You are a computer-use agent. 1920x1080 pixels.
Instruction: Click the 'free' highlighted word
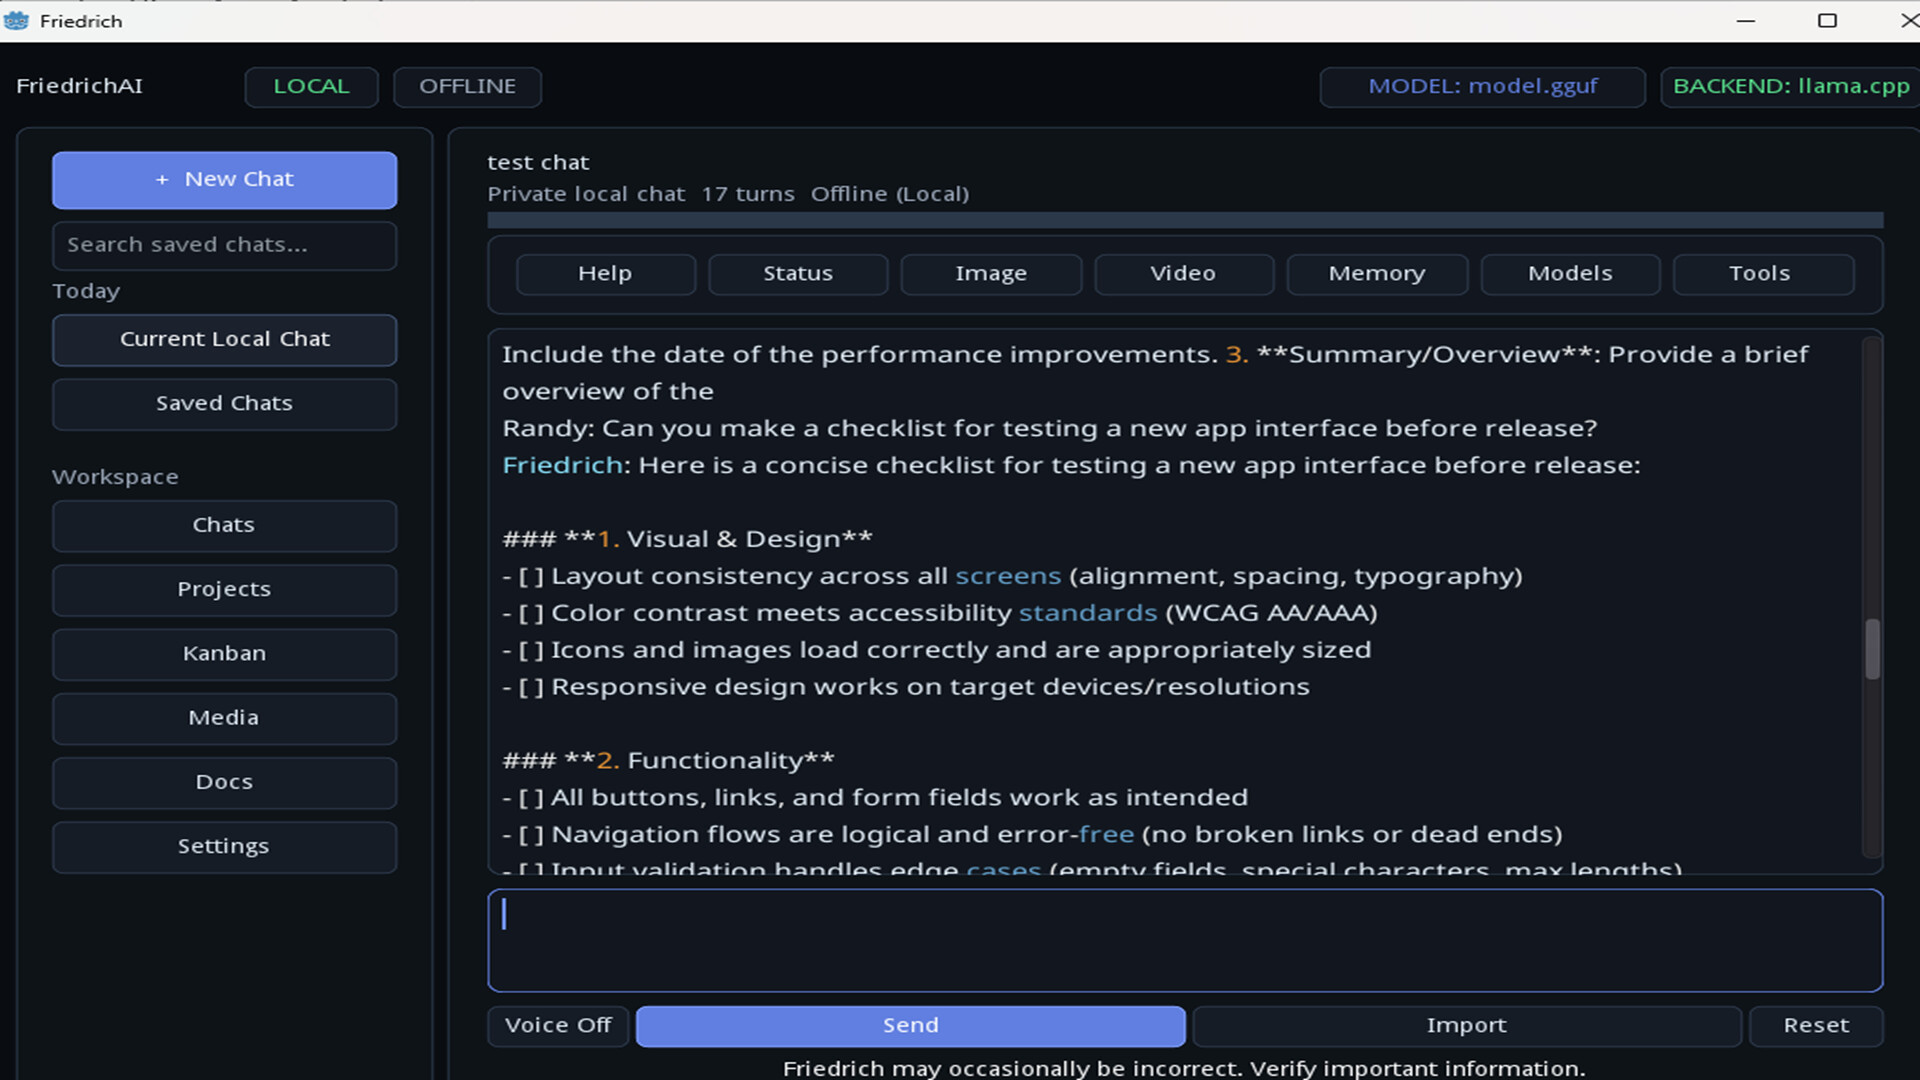click(1106, 835)
